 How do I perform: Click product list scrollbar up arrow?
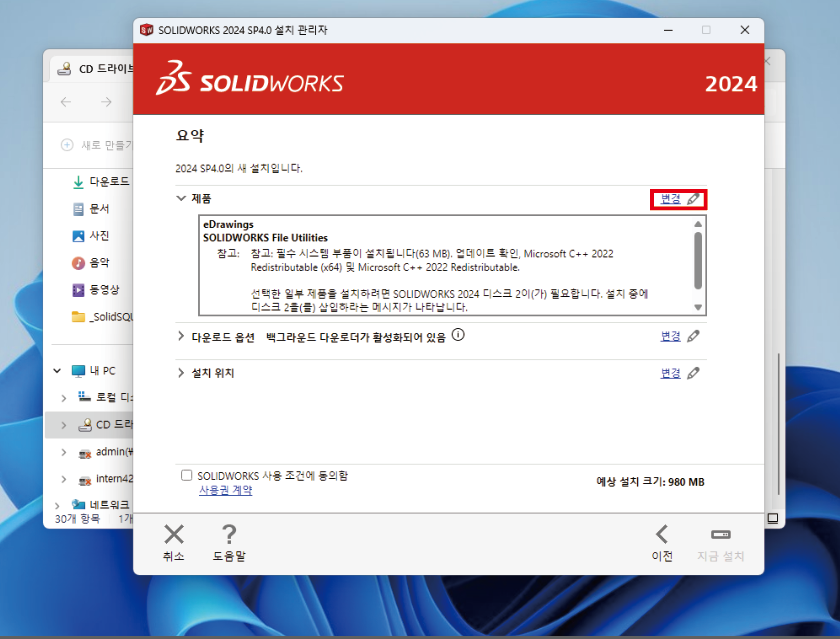coord(698,224)
